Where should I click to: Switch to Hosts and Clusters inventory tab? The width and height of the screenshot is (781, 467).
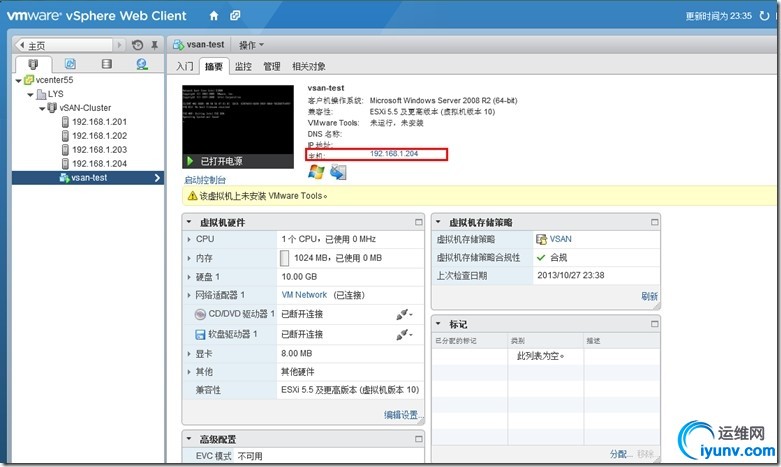point(33,64)
